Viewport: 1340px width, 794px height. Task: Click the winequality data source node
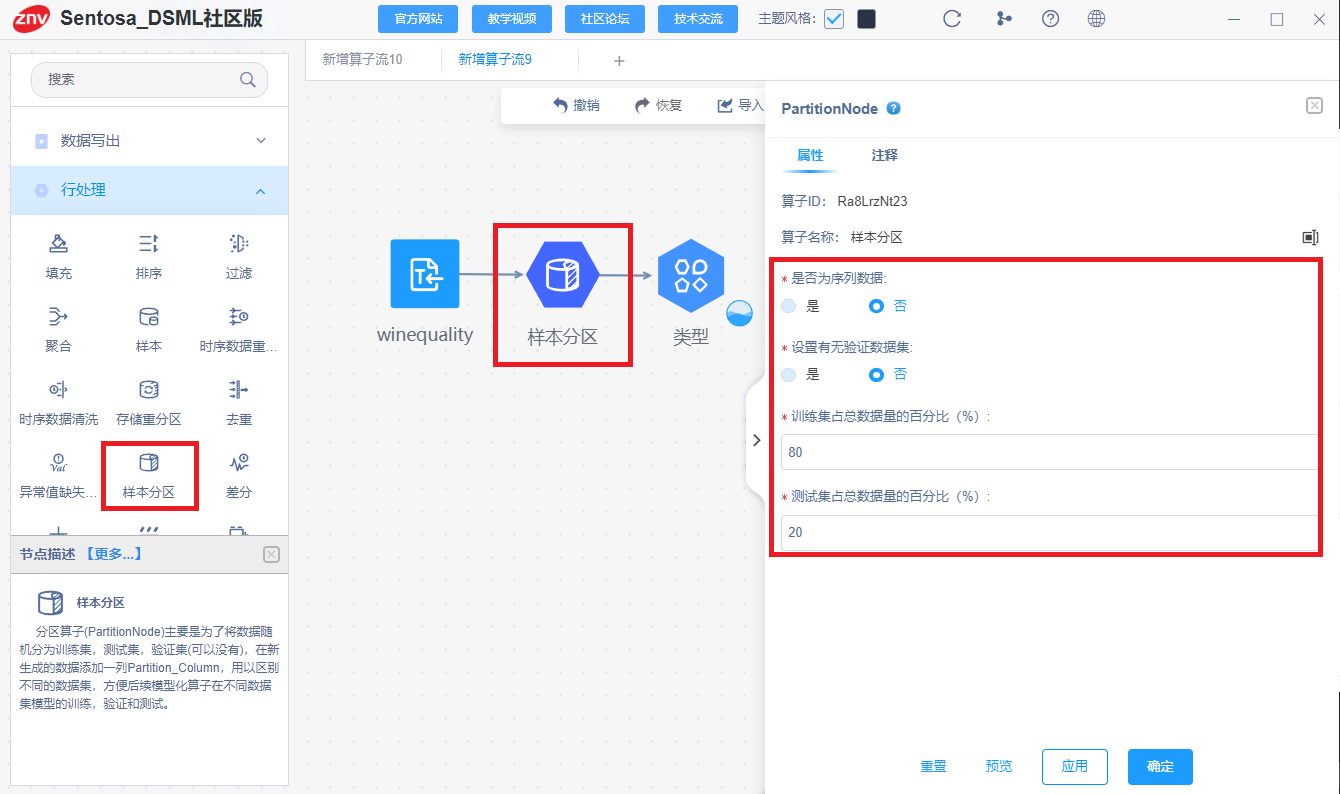425,273
